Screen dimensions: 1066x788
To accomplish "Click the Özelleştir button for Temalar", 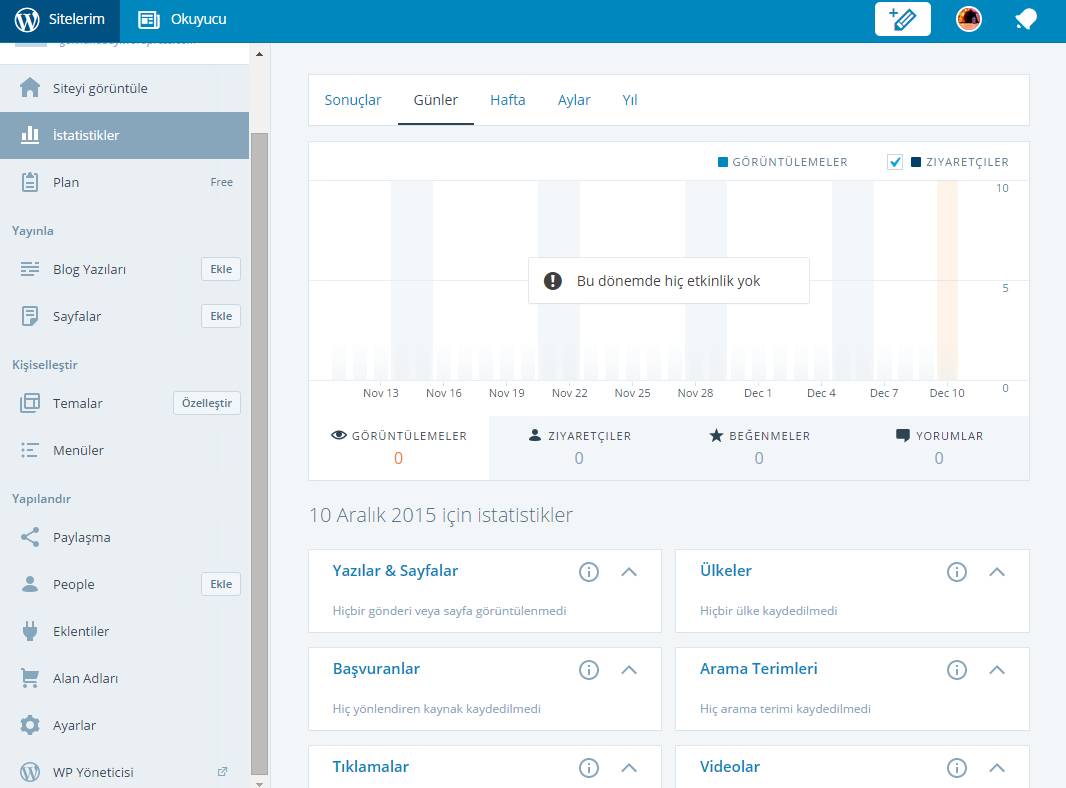I will (x=206, y=403).
